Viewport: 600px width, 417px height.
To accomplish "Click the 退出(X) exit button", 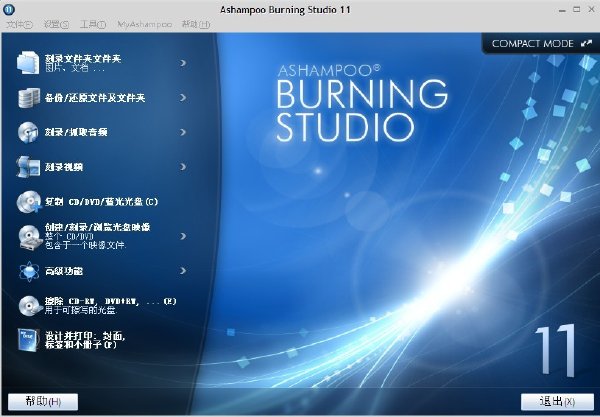I will pos(557,402).
